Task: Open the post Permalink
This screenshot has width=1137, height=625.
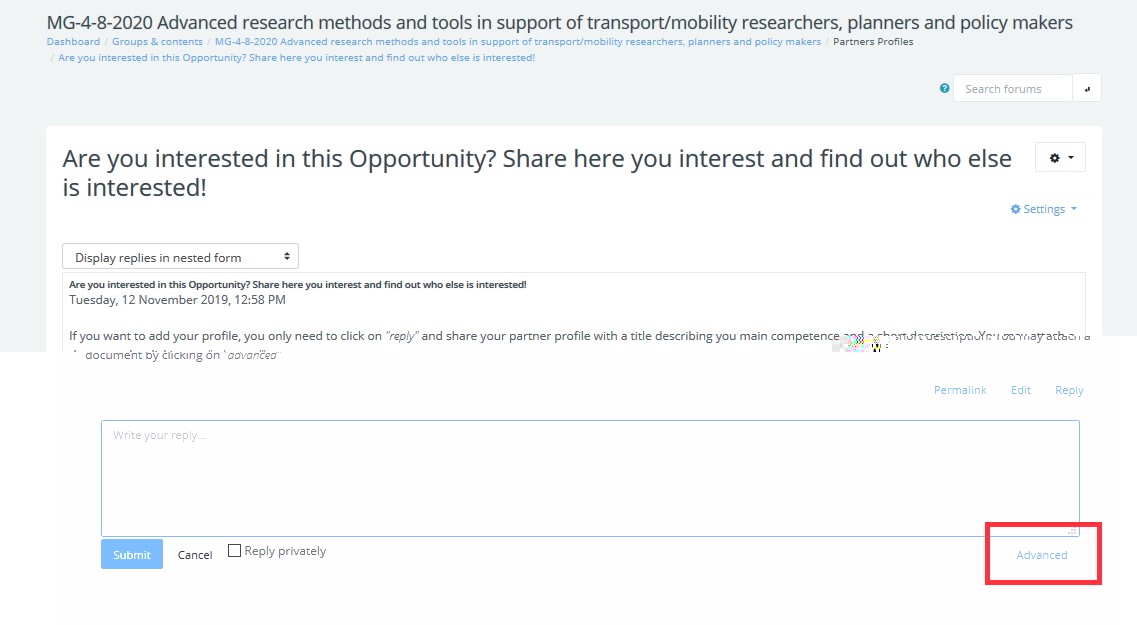Action: 960,390
